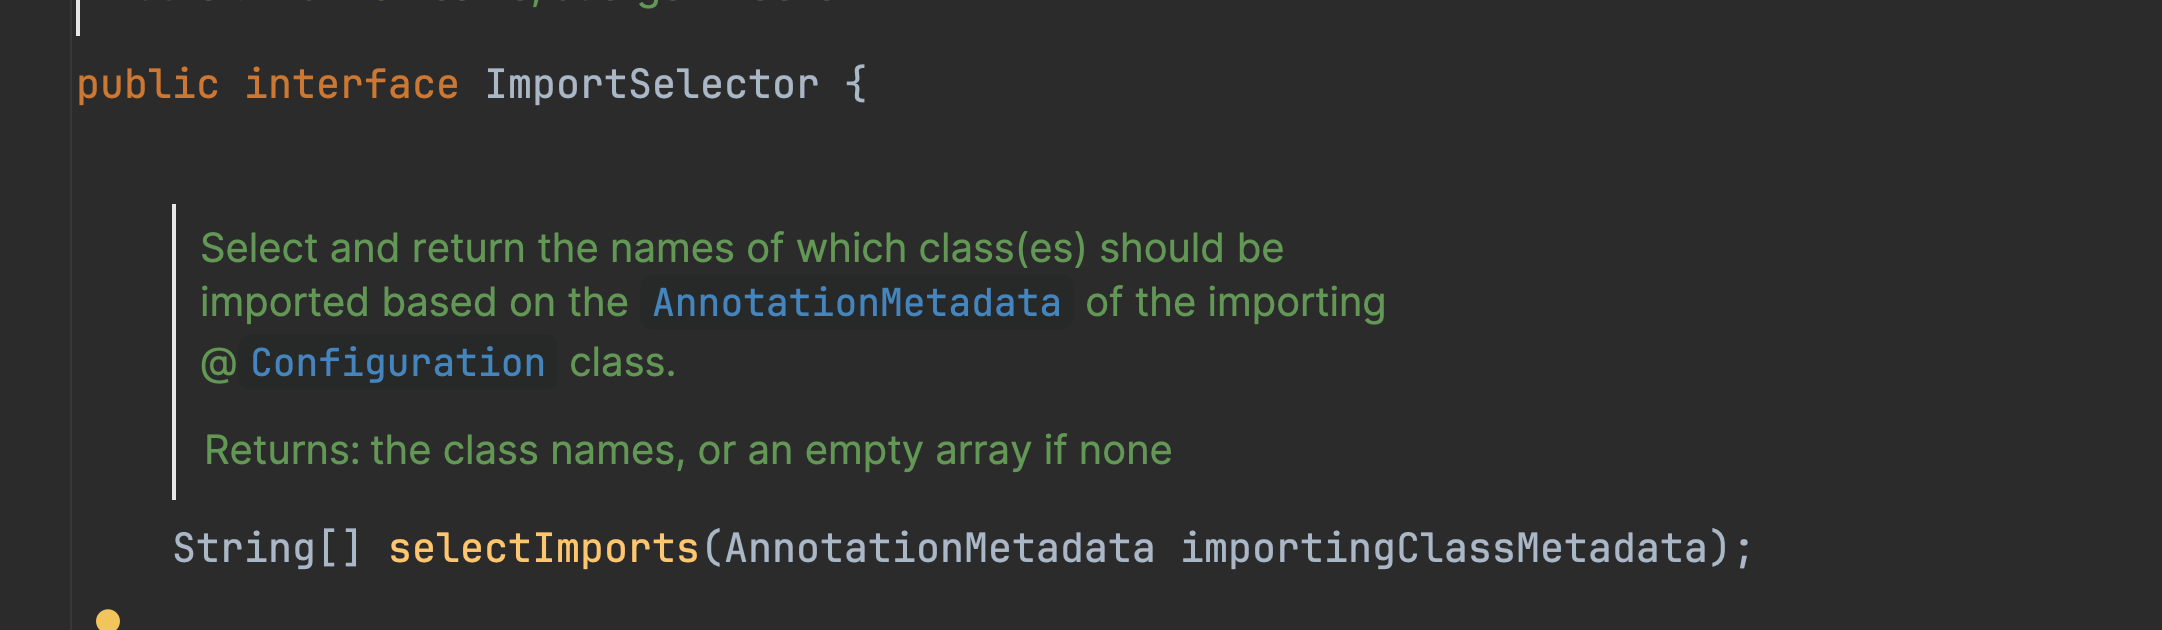
Task: Click the 'imported based on the' doc text
Action: pos(414,303)
